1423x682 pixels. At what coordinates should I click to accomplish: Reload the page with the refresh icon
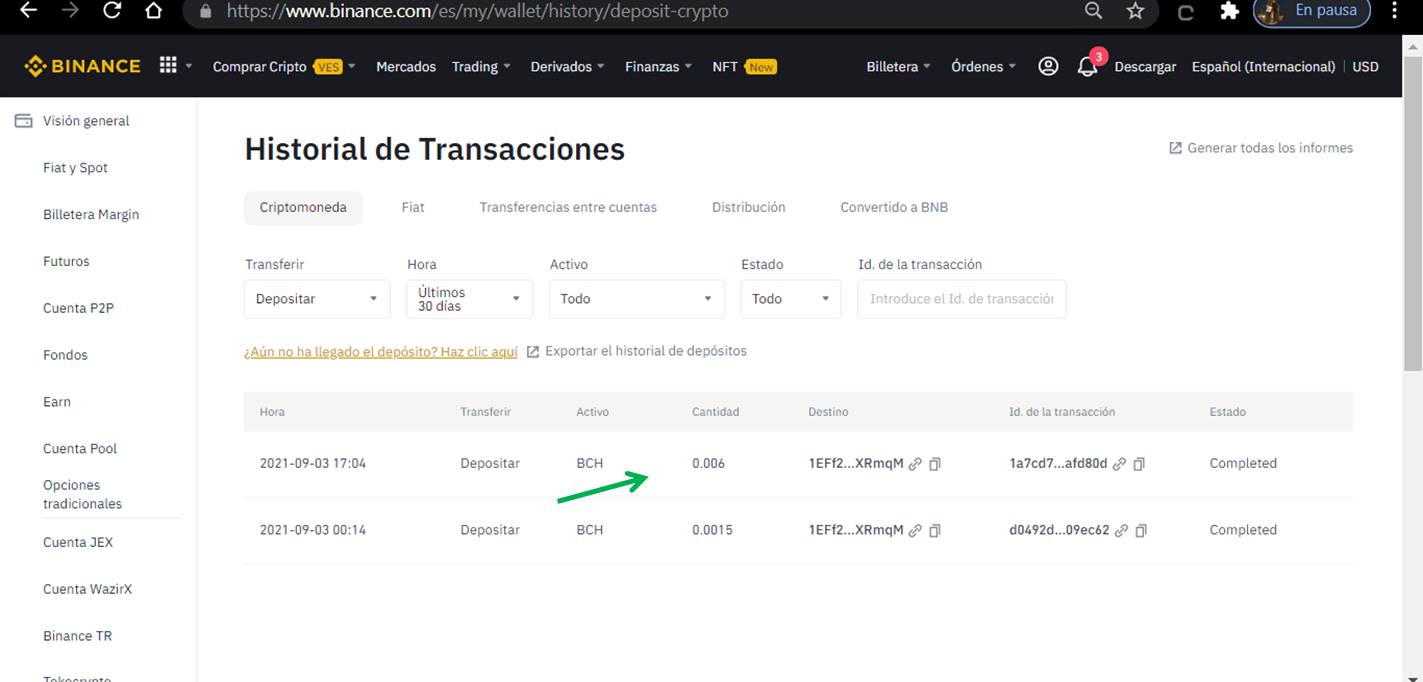112,11
